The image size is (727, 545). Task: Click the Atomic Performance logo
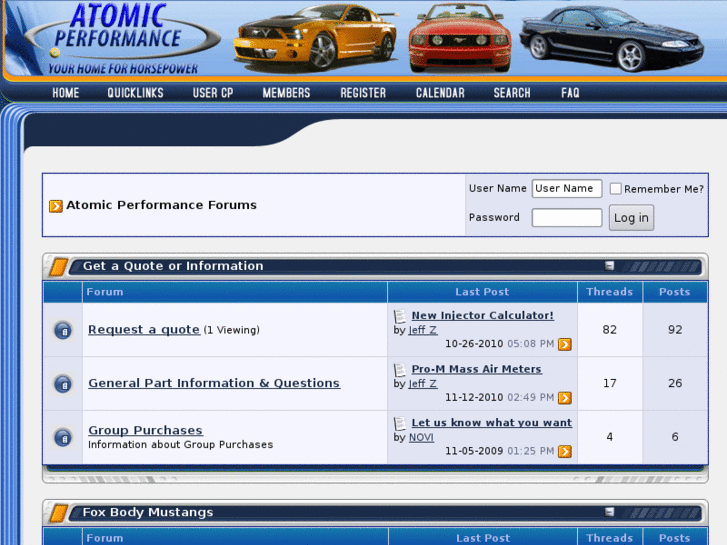click(124, 38)
